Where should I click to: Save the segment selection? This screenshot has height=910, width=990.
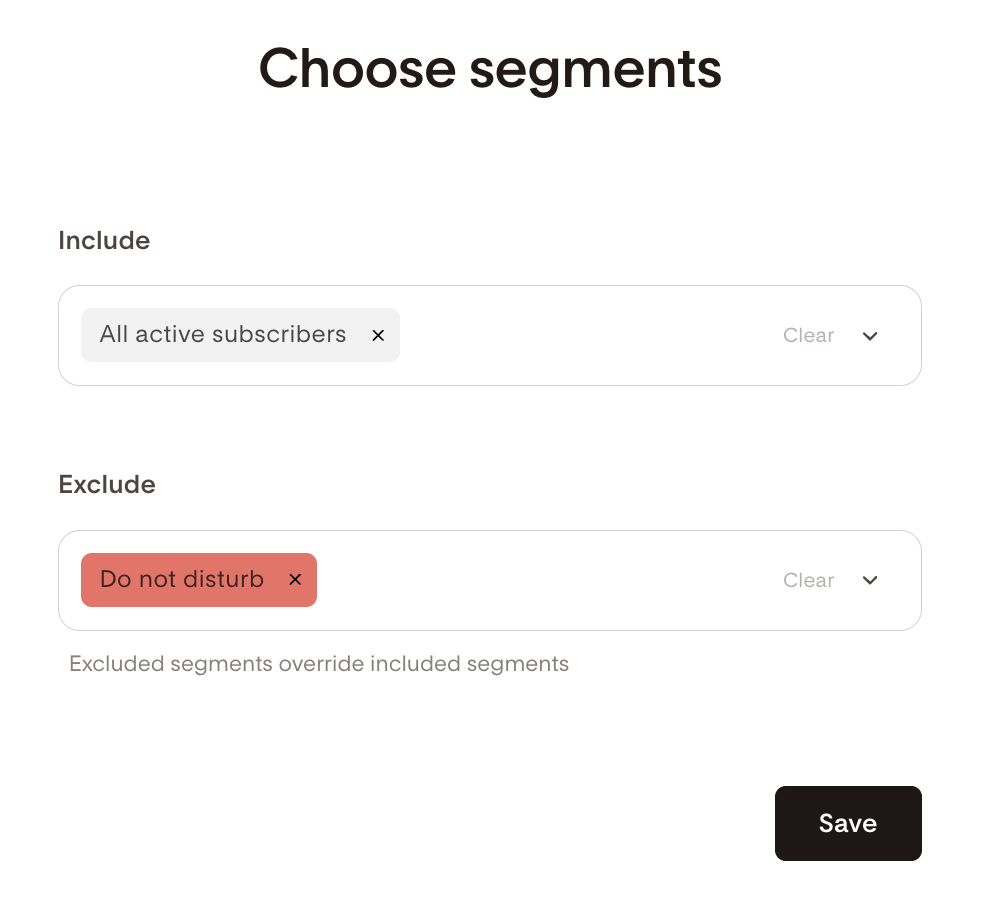pos(847,823)
